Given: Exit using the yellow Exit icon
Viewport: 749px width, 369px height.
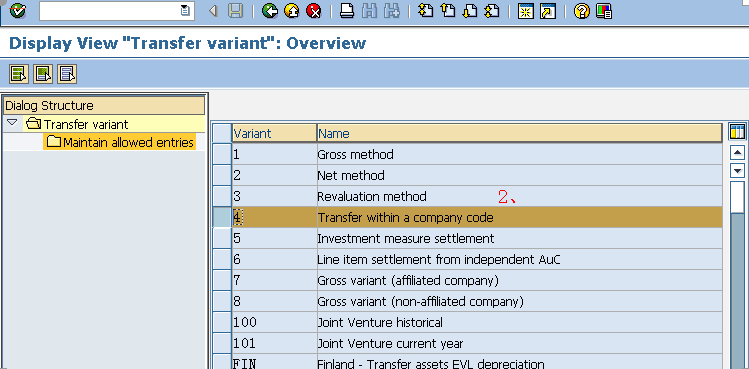Looking at the screenshot, I should 292,11.
